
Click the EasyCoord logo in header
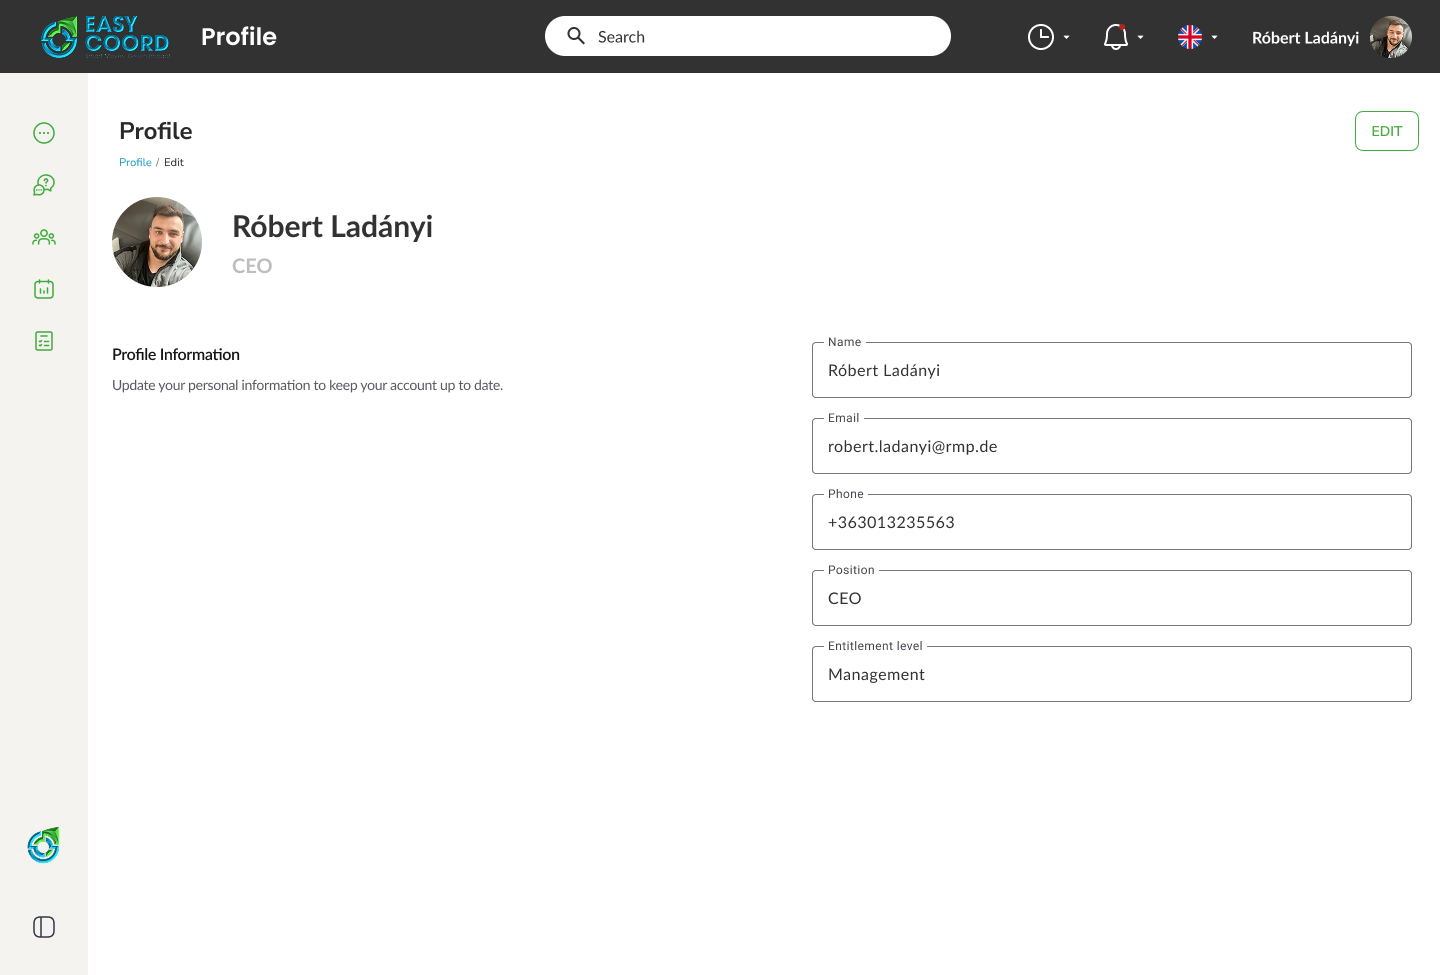click(x=105, y=37)
